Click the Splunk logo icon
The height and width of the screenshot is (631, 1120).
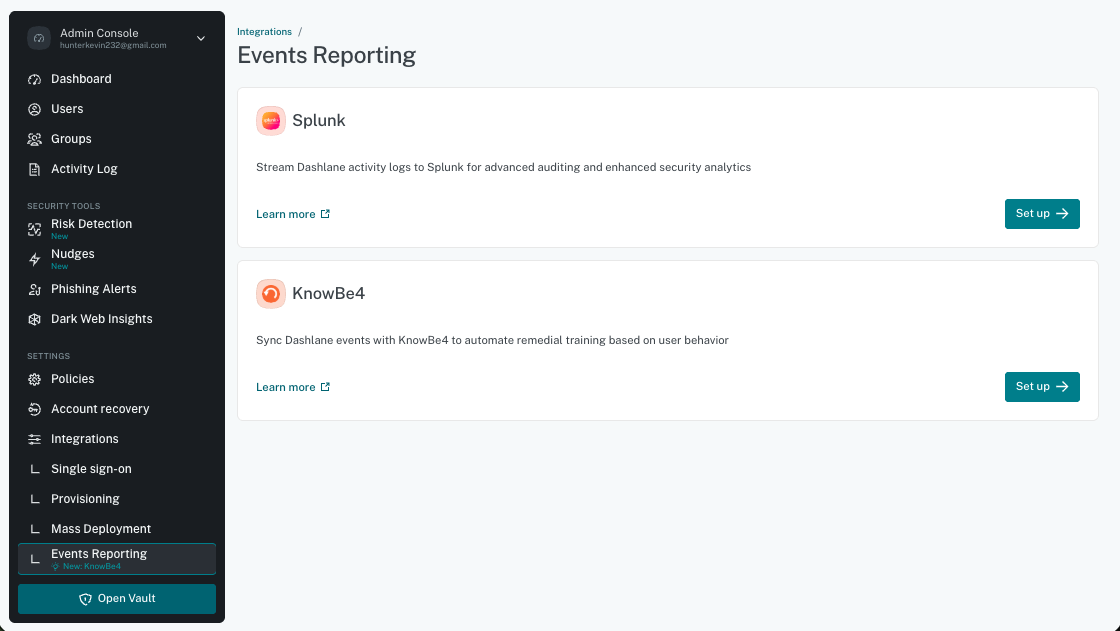tap(271, 121)
